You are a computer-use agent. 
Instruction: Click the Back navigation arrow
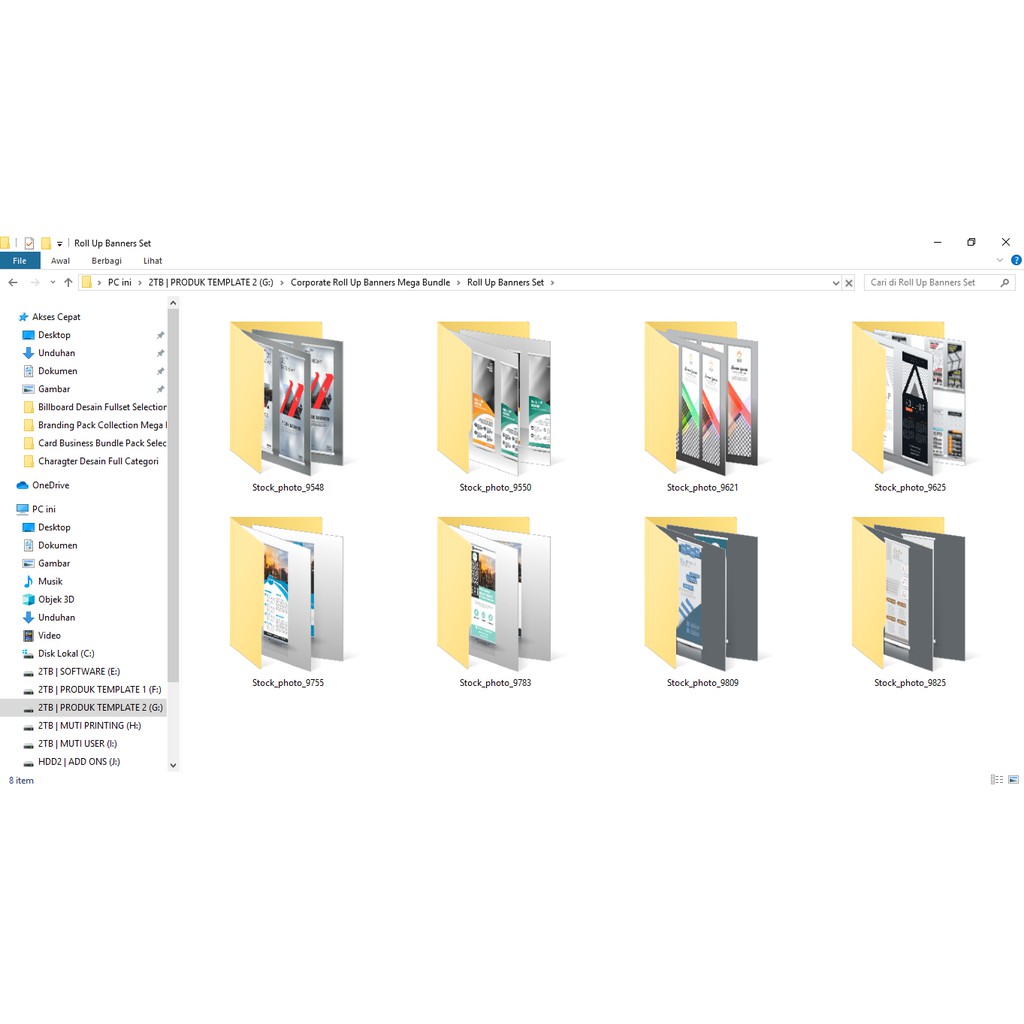(13, 283)
